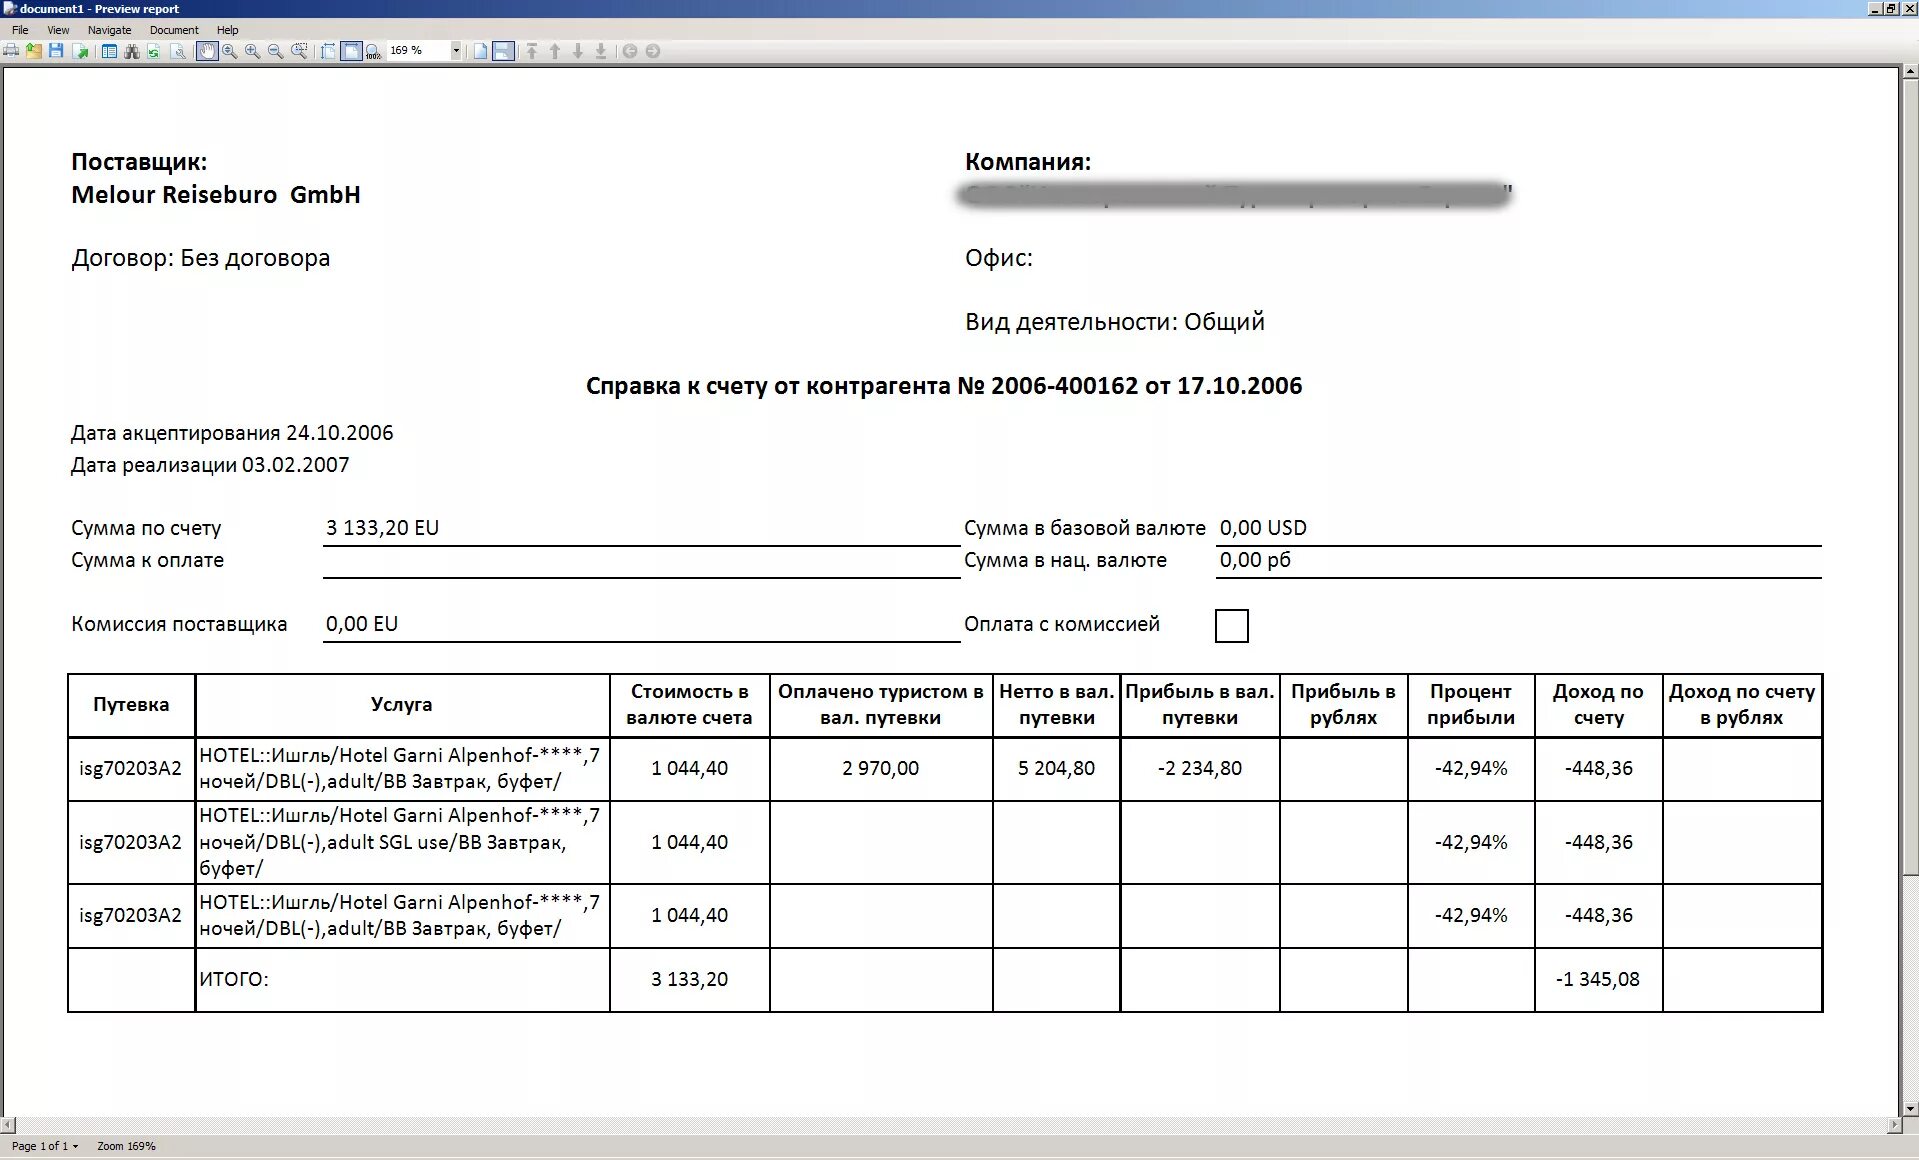Toggle the 'Оплата с комиссией' checkbox
This screenshot has width=1919, height=1160.
tap(1231, 626)
